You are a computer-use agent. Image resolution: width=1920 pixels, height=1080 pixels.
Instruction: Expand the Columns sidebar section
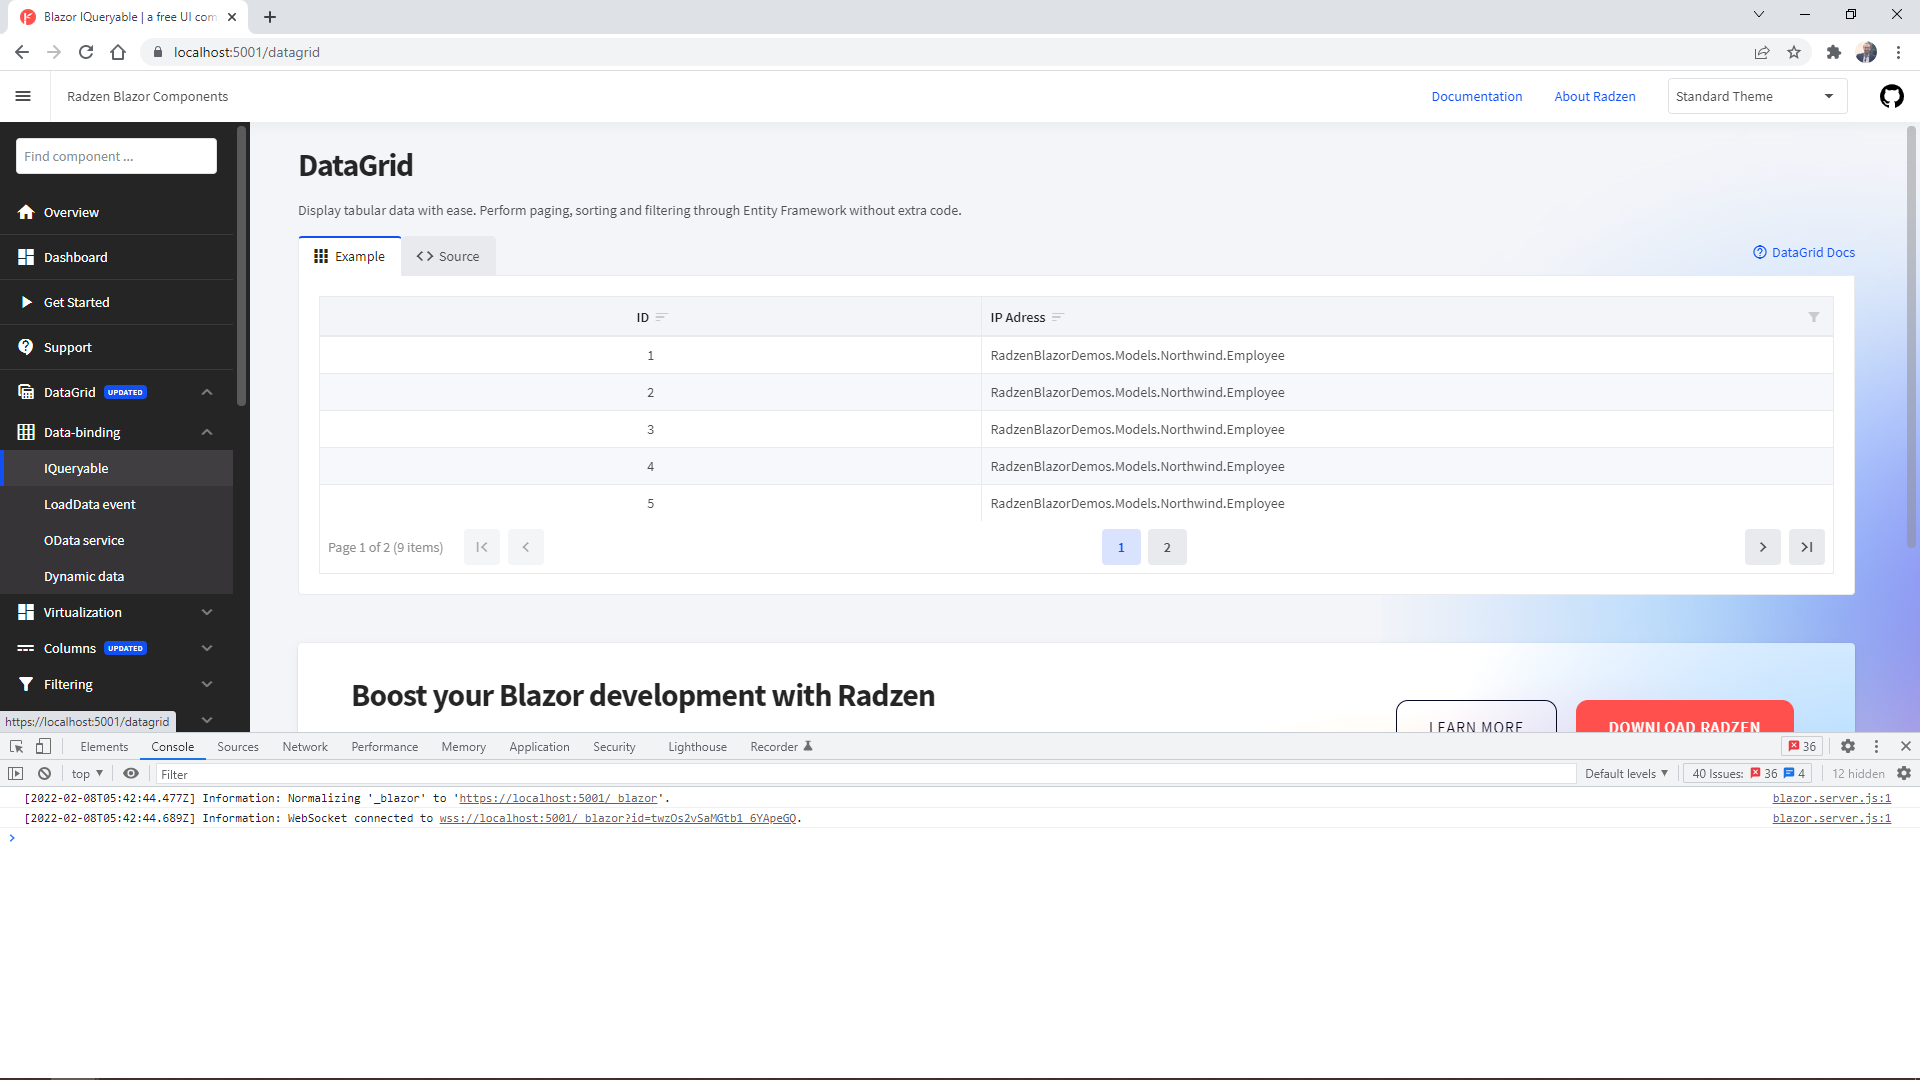pos(207,648)
